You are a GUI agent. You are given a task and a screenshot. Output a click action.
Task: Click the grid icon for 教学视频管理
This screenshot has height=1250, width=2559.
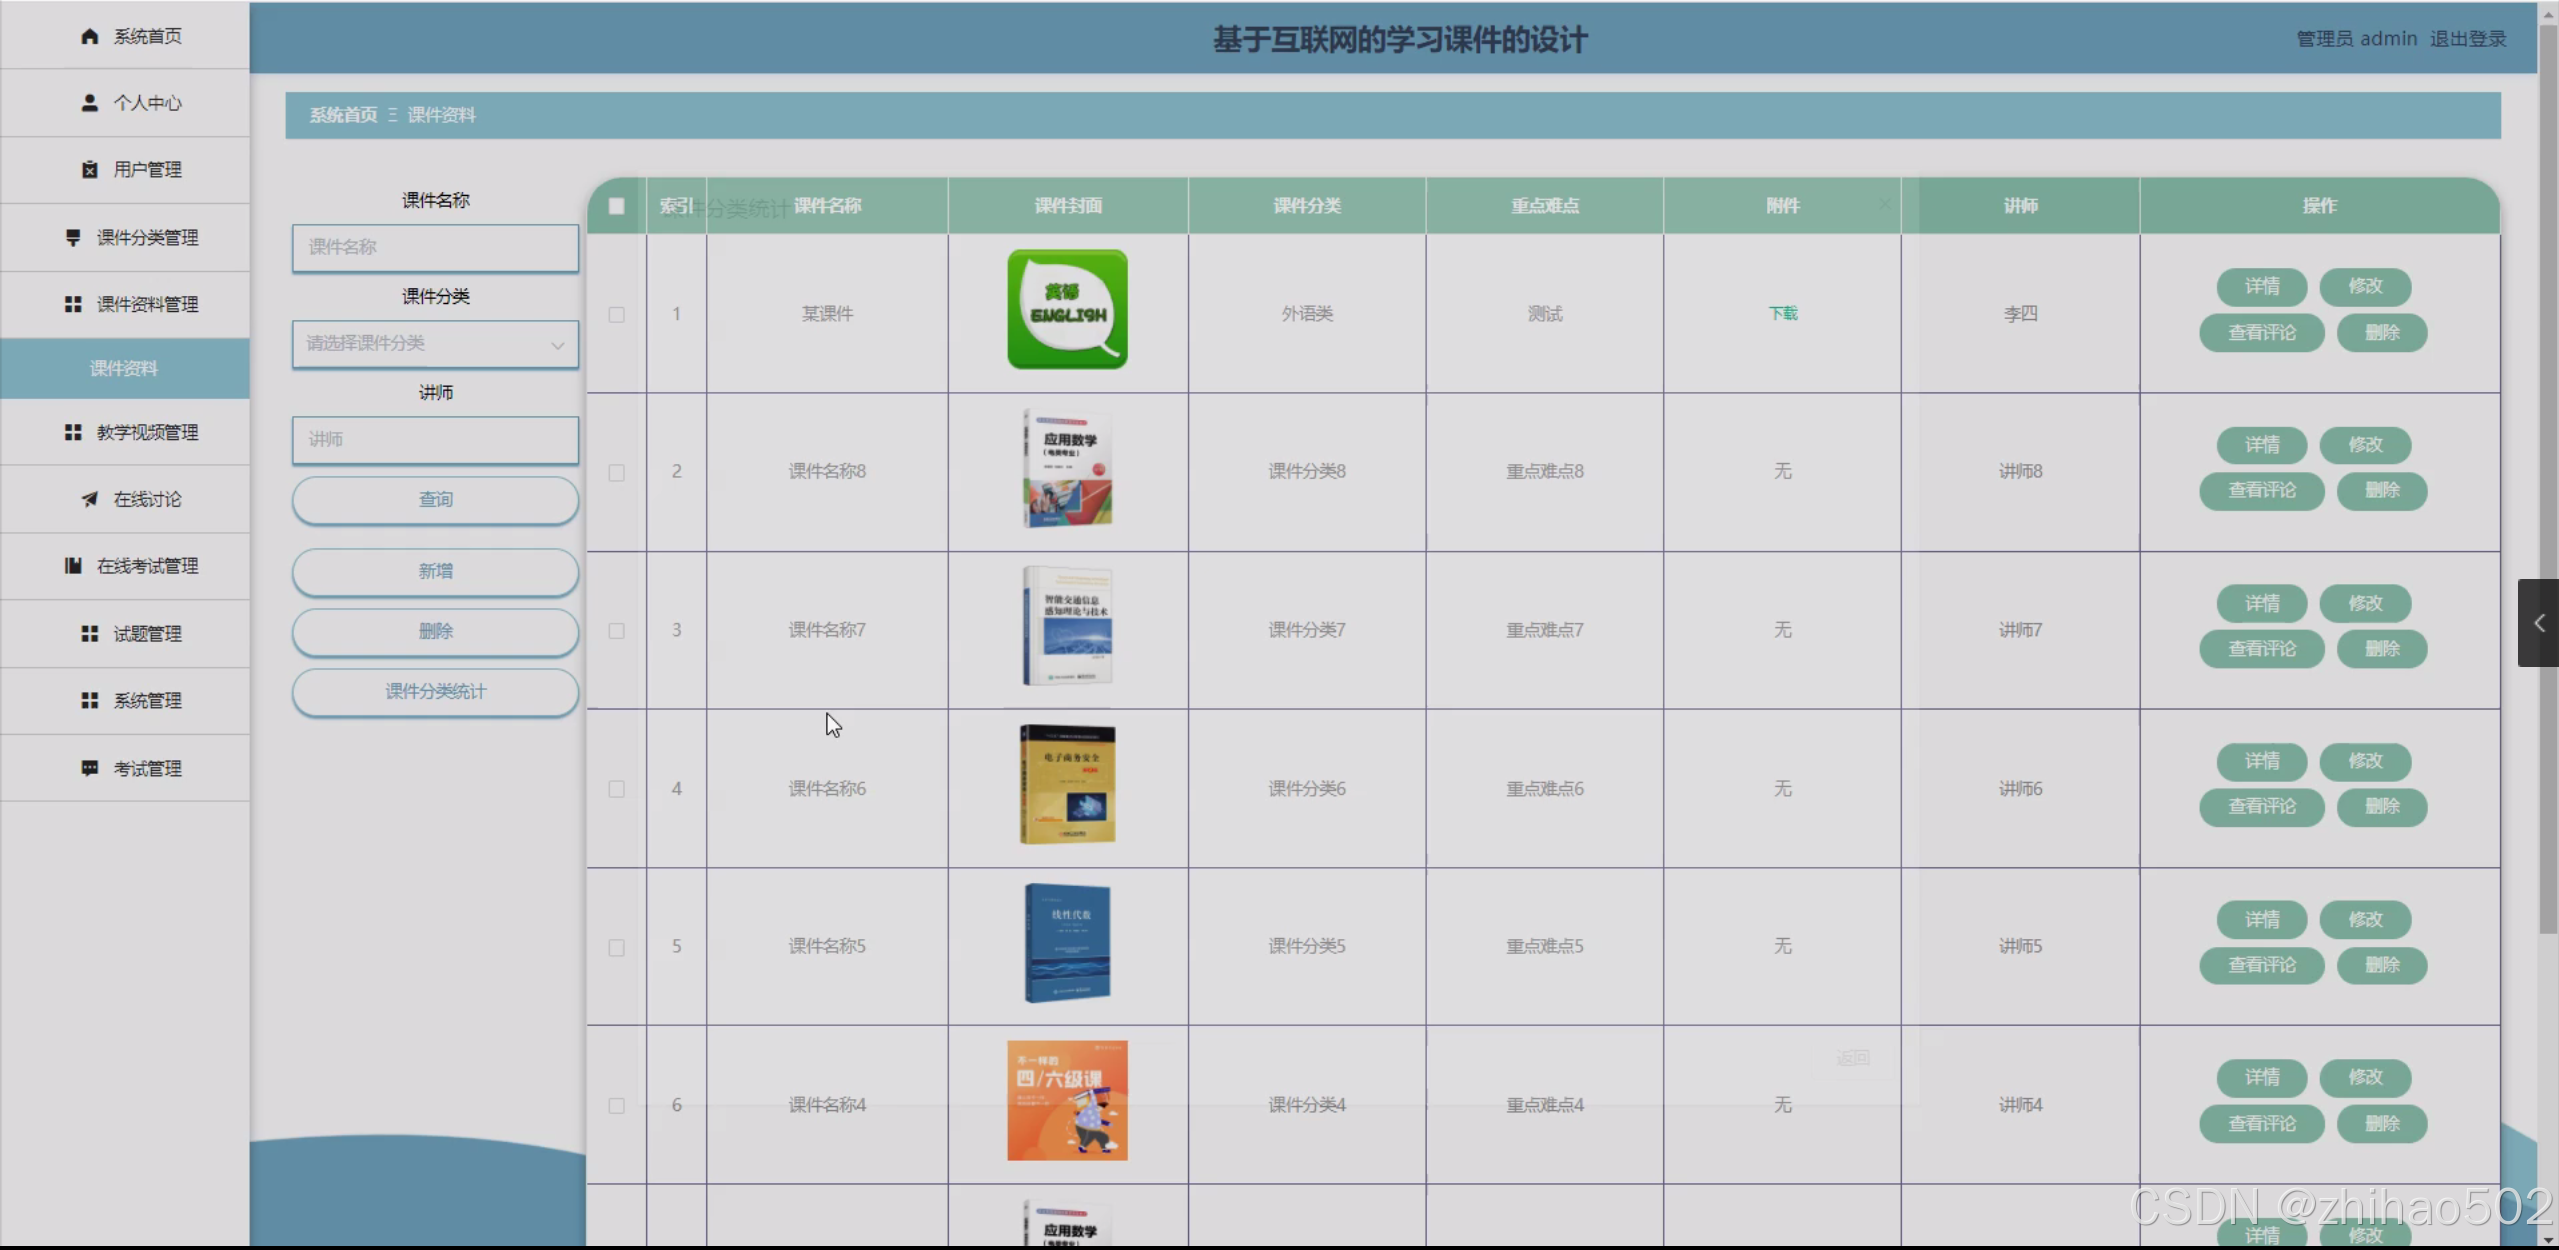73,432
